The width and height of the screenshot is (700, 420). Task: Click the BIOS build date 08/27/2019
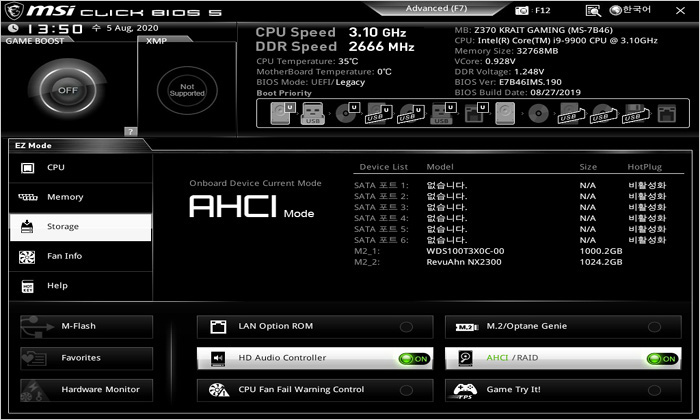click(x=555, y=92)
